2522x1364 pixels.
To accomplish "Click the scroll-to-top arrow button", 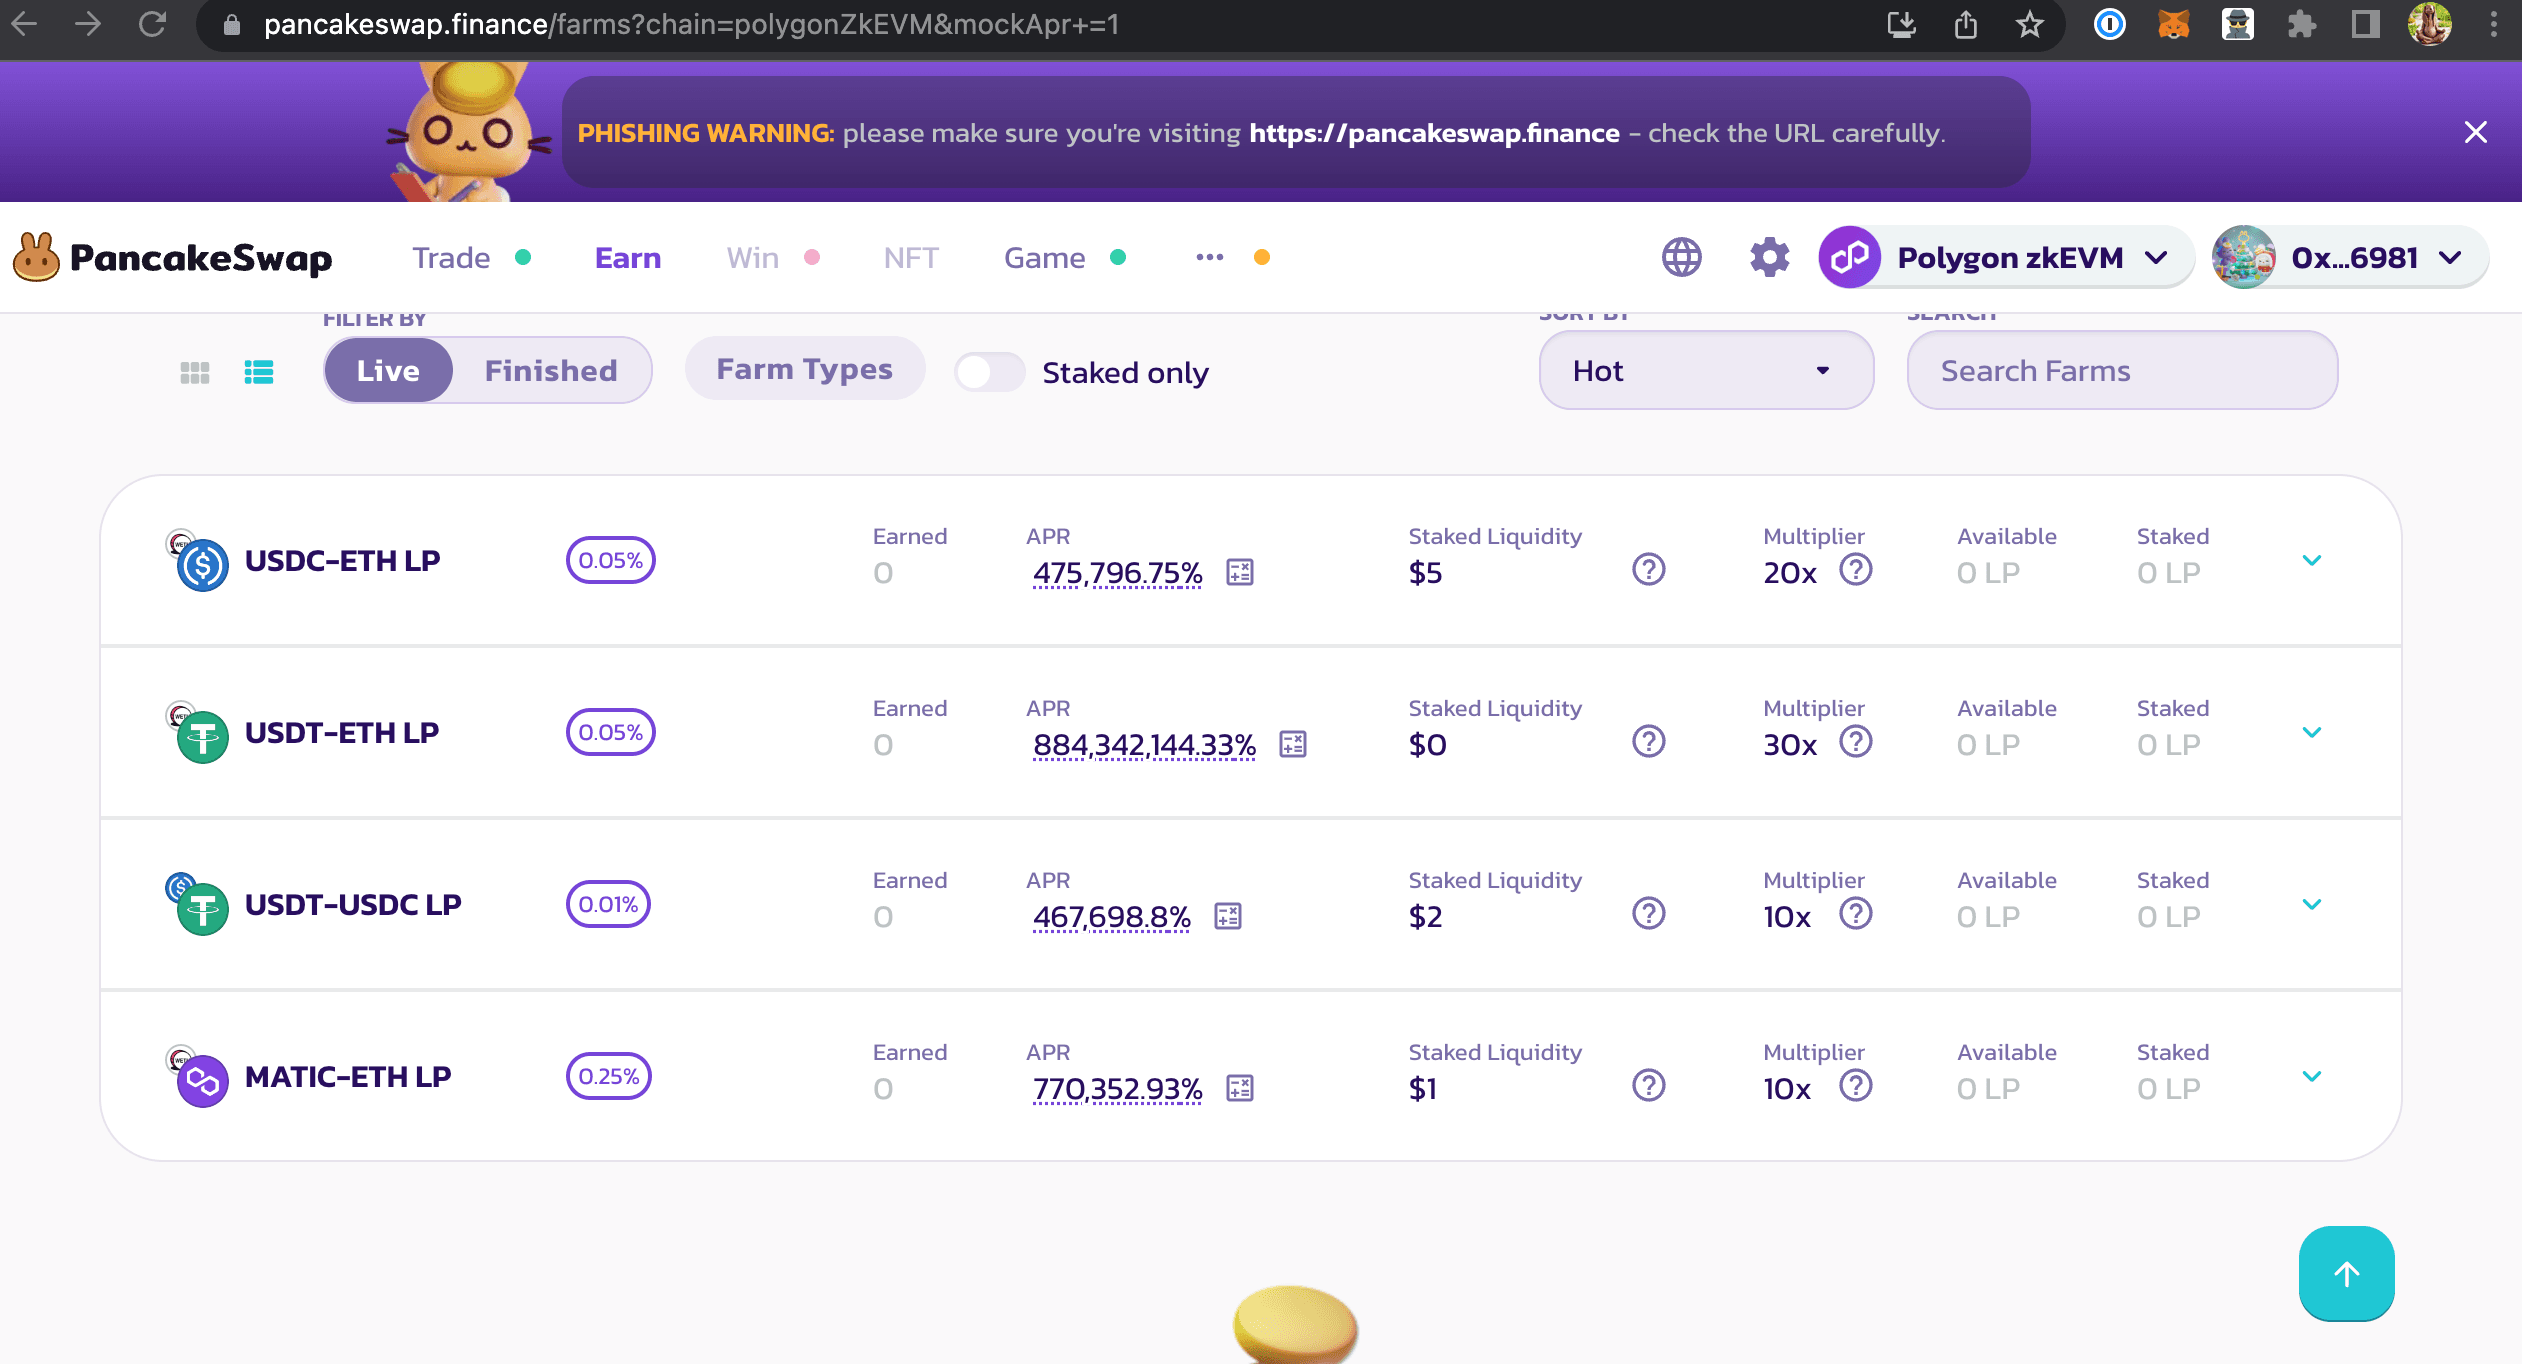I will 2346,1273.
